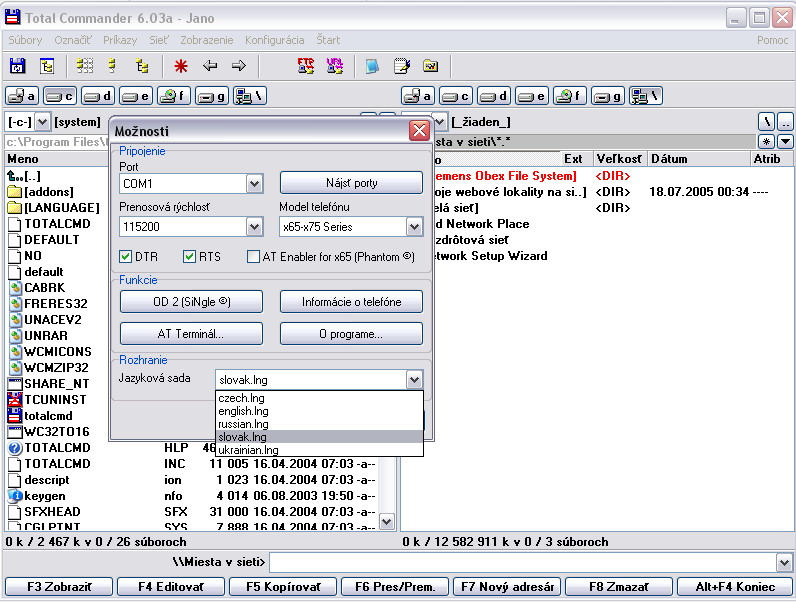Click the tree view toolbar icon

(x=142, y=66)
